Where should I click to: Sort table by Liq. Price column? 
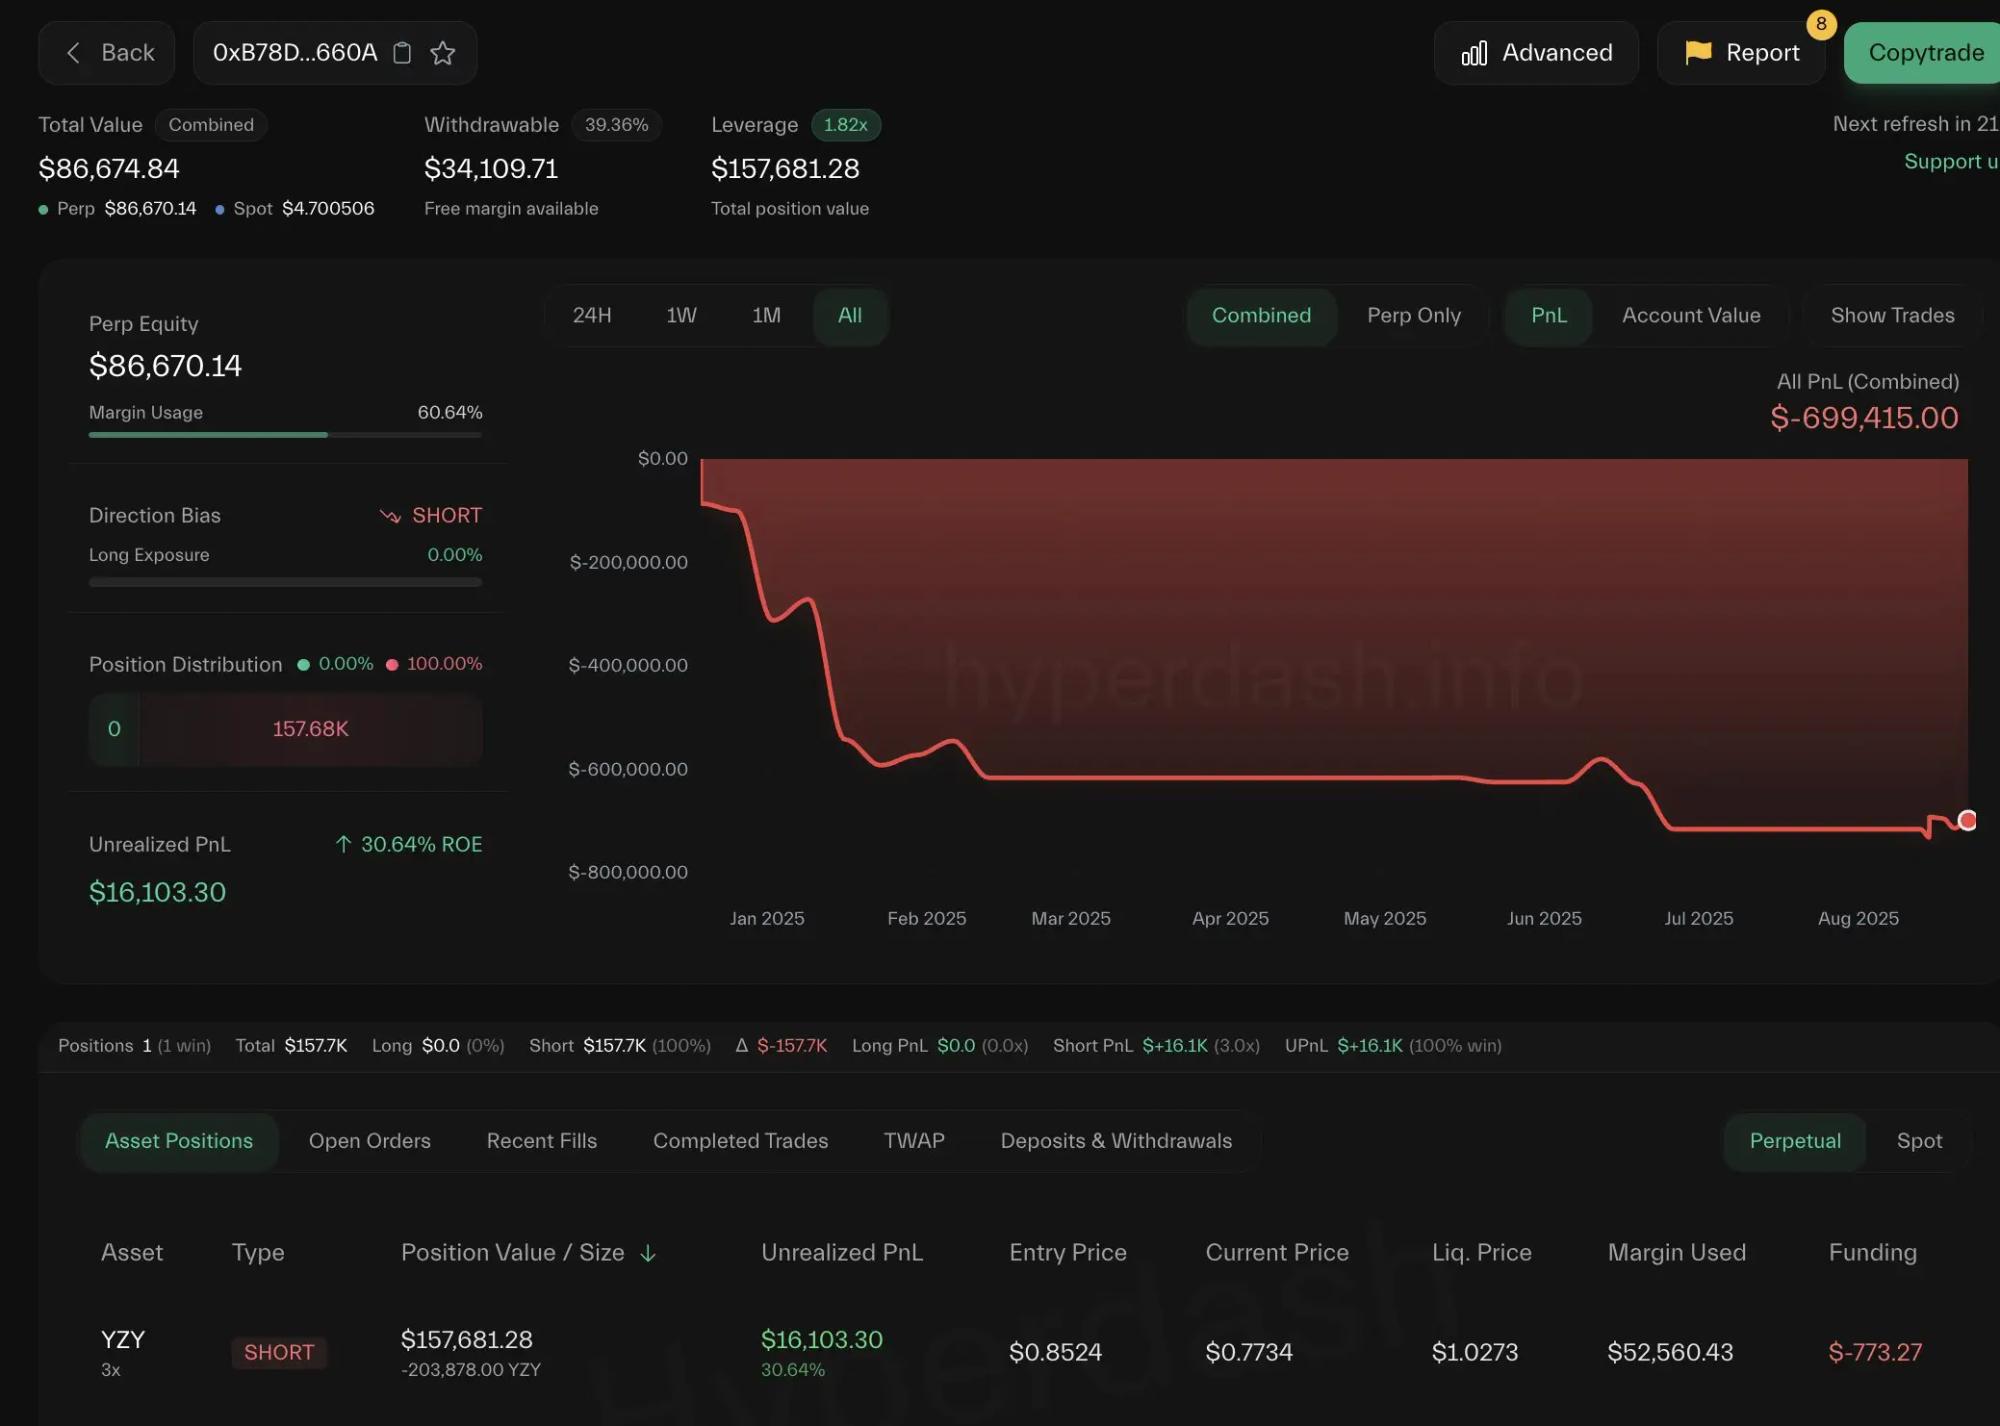[x=1482, y=1253]
